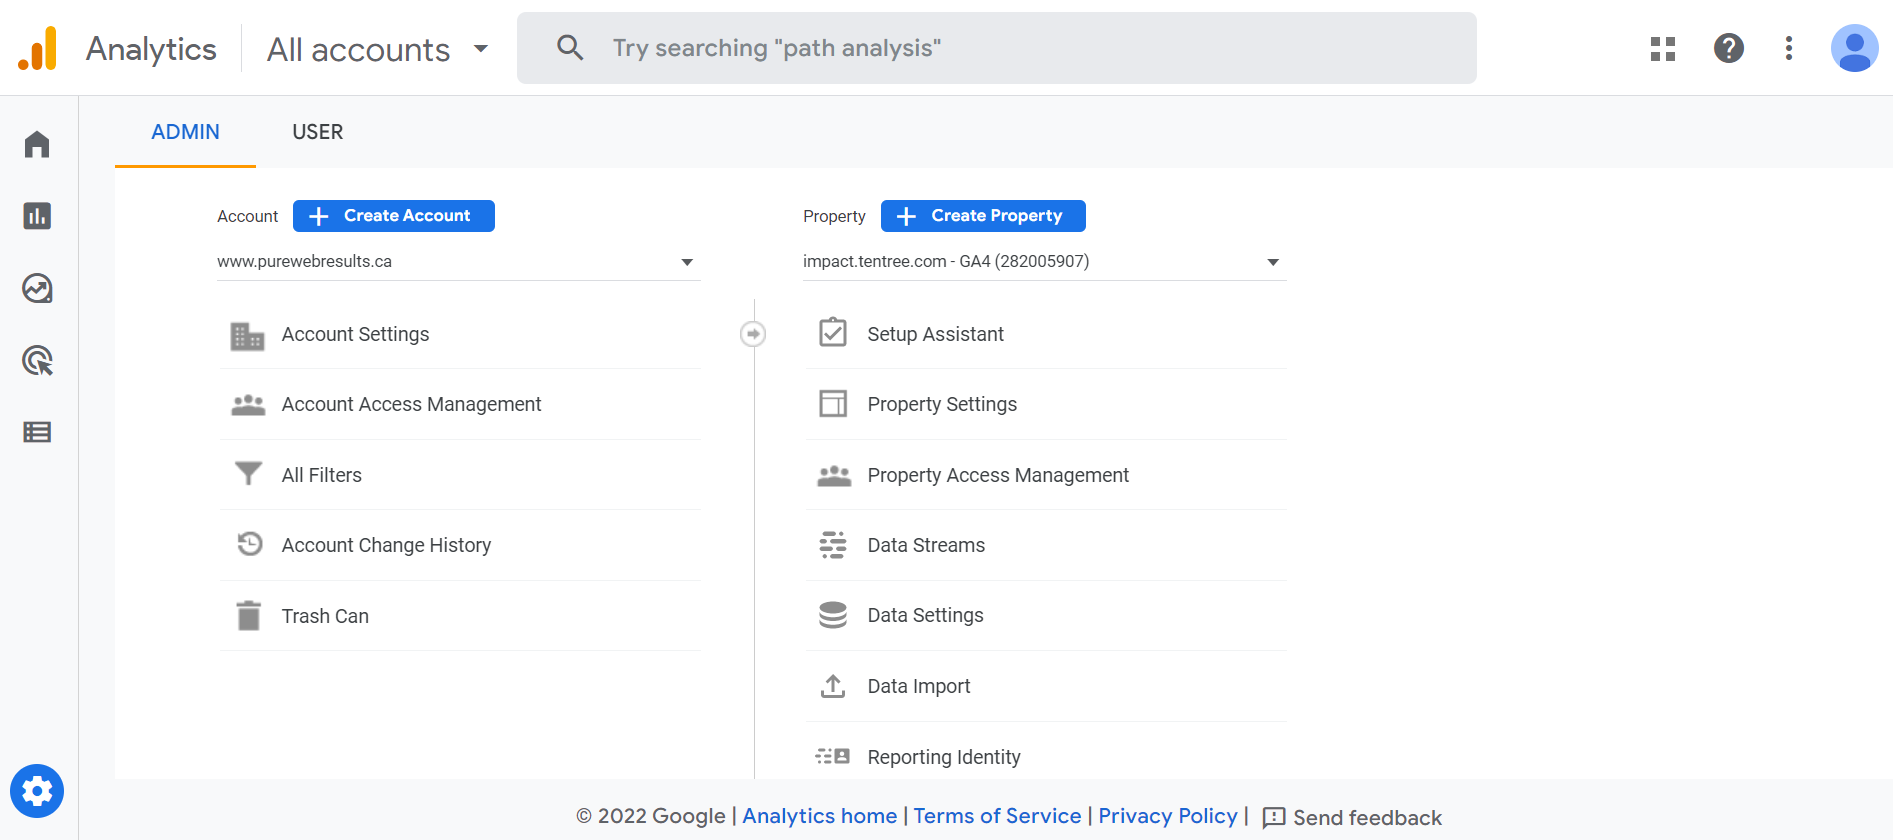Click the Property Settings layout icon
The width and height of the screenshot is (1893, 840).
[833, 403]
